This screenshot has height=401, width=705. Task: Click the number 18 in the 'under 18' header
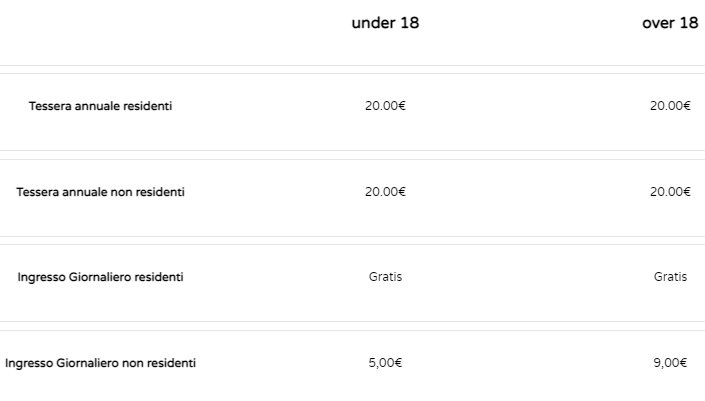tap(409, 23)
